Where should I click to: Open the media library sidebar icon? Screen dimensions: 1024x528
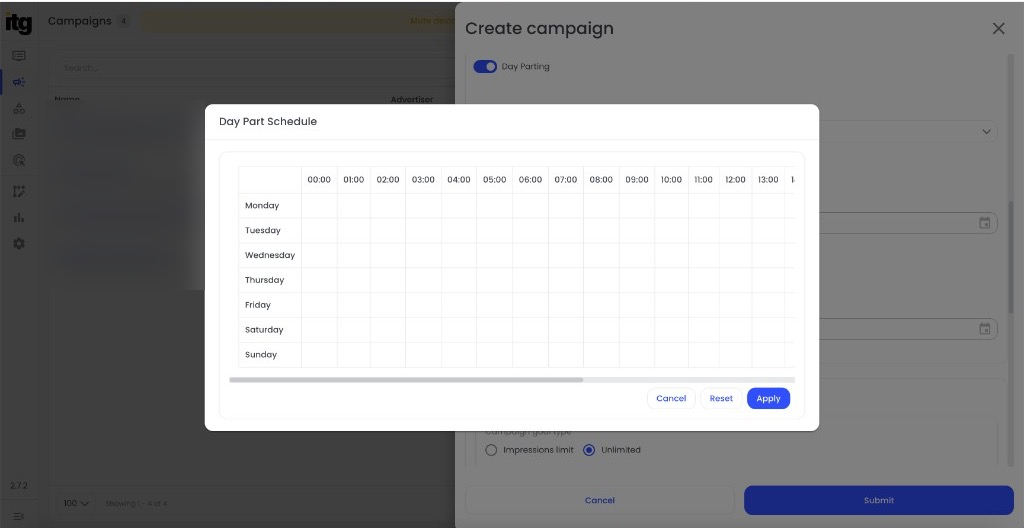click(19, 134)
